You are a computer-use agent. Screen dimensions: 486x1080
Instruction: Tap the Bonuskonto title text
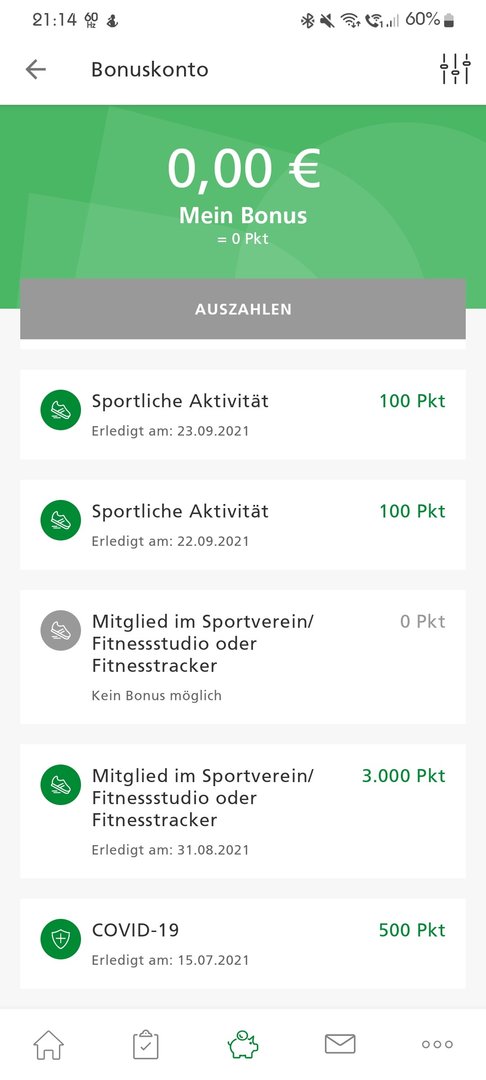coord(149,70)
